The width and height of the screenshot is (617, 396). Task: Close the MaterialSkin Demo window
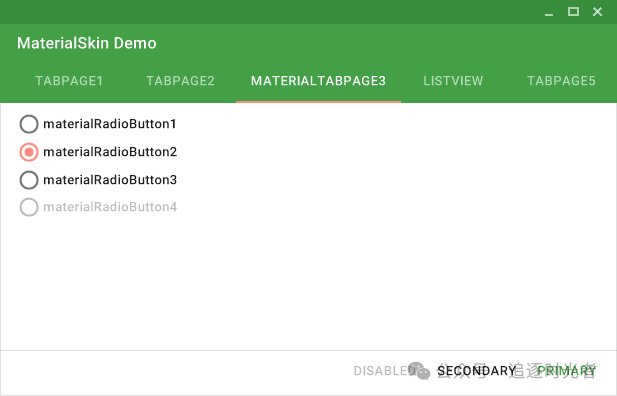click(597, 12)
